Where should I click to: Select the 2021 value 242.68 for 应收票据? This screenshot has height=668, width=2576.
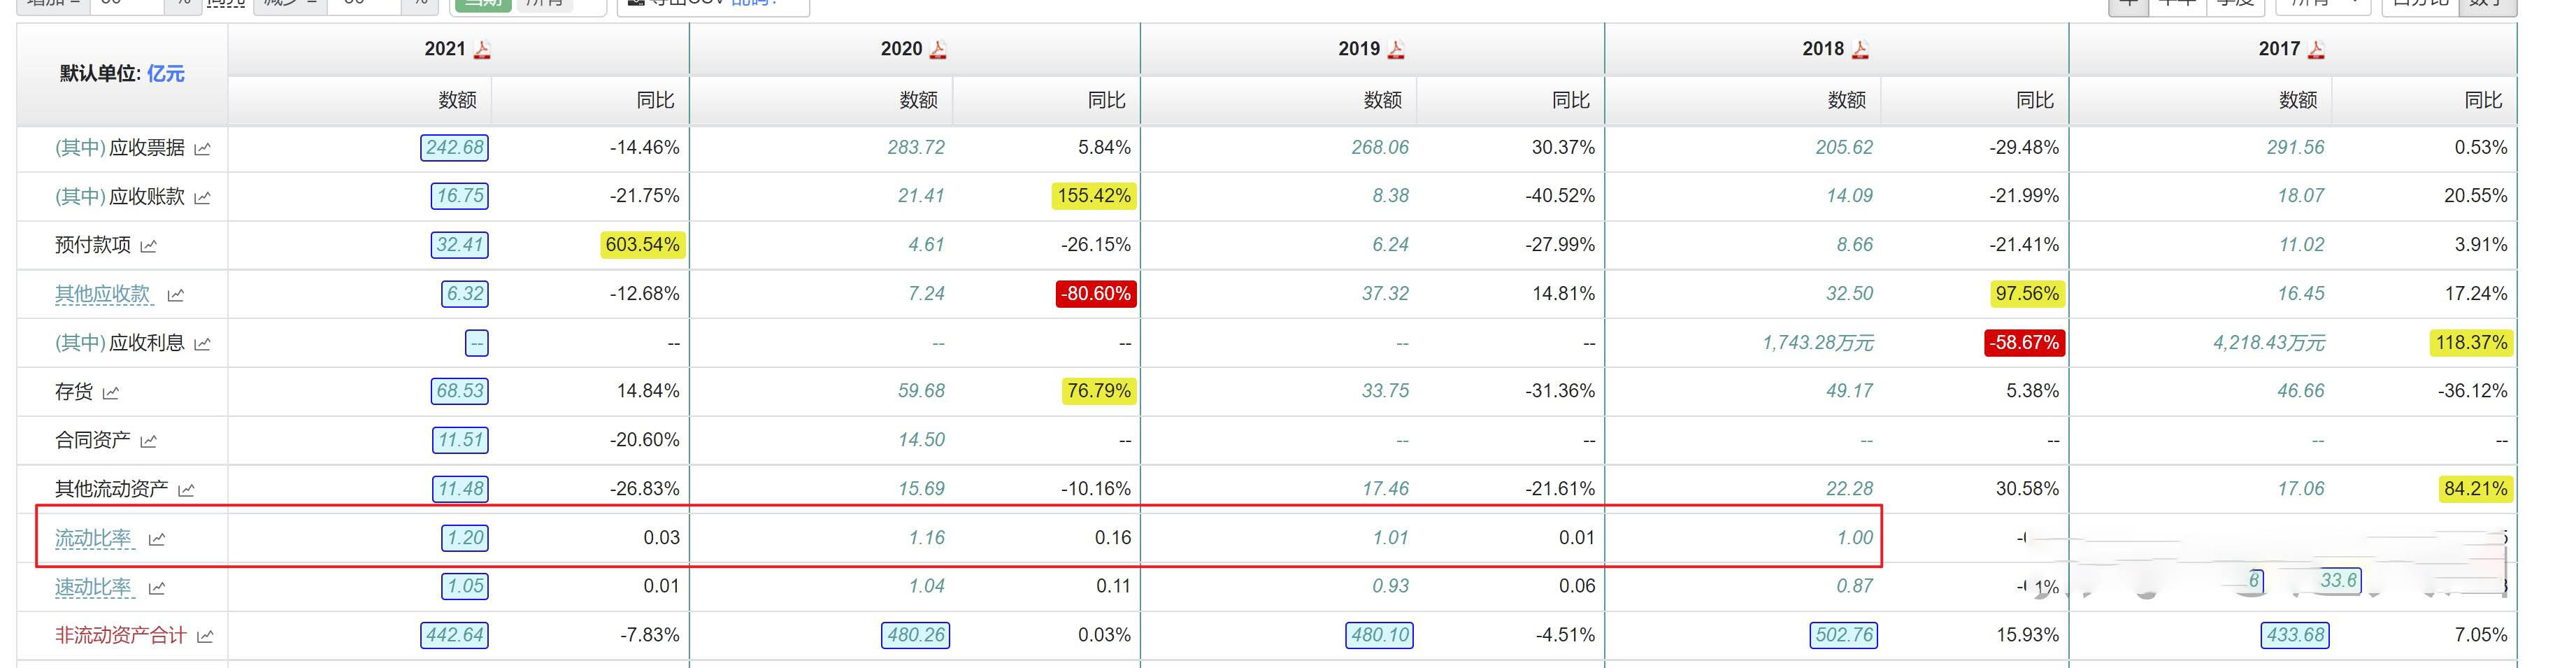pos(454,148)
